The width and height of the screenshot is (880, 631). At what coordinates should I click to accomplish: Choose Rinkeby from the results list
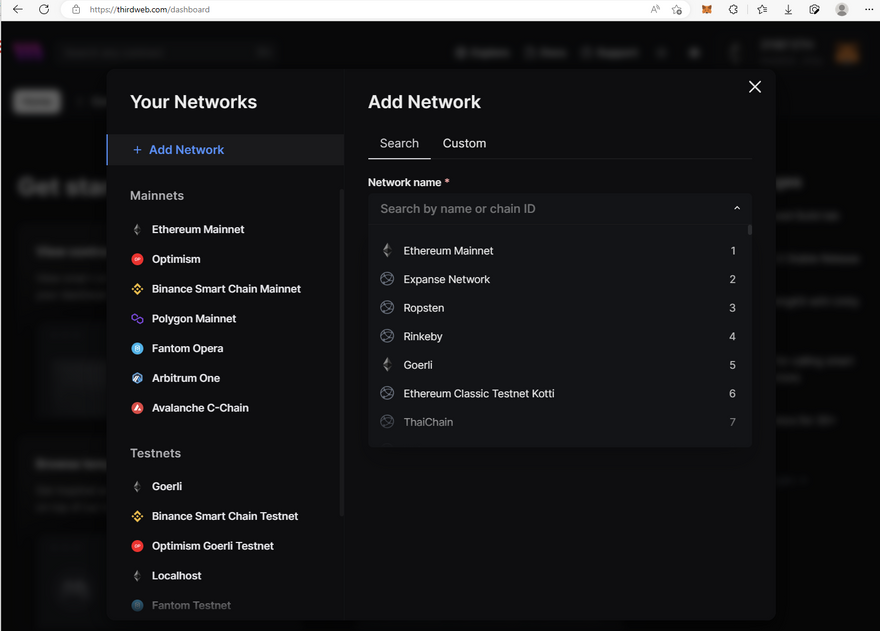[x=558, y=336]
